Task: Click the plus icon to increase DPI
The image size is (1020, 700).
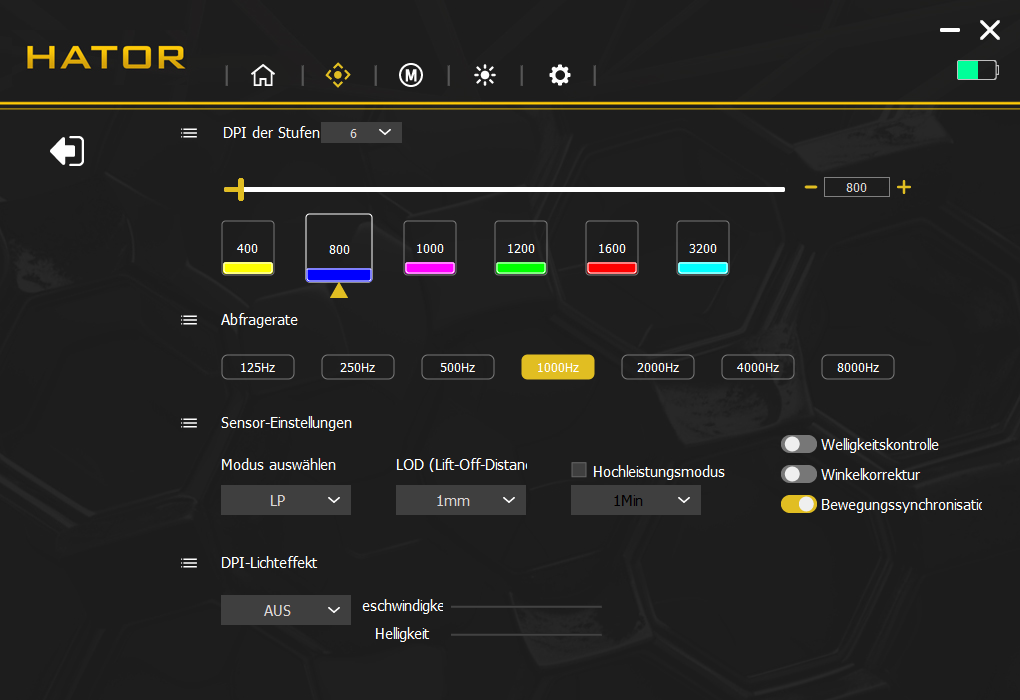Action: click(x=904, y=187)
